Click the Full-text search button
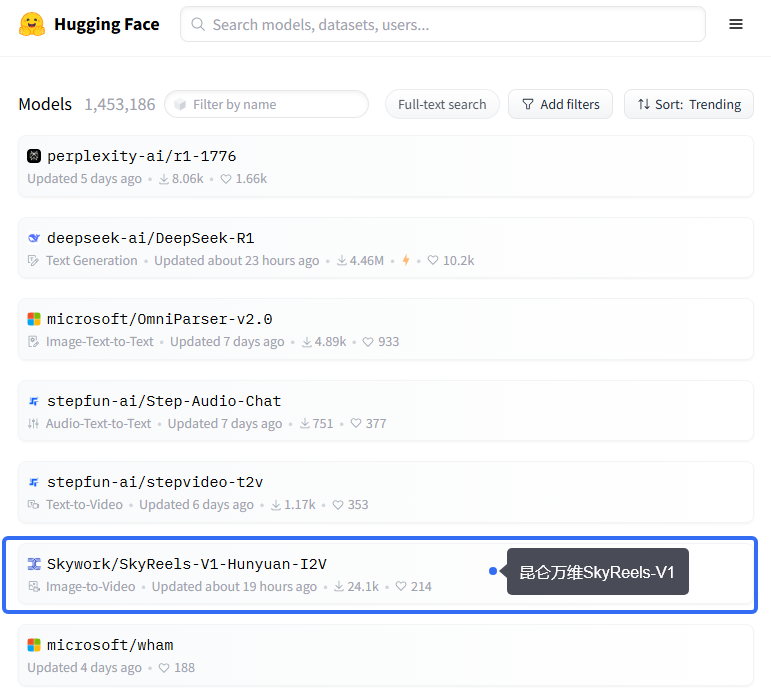Viewport: 771px width, 692px height. [442, 104]
